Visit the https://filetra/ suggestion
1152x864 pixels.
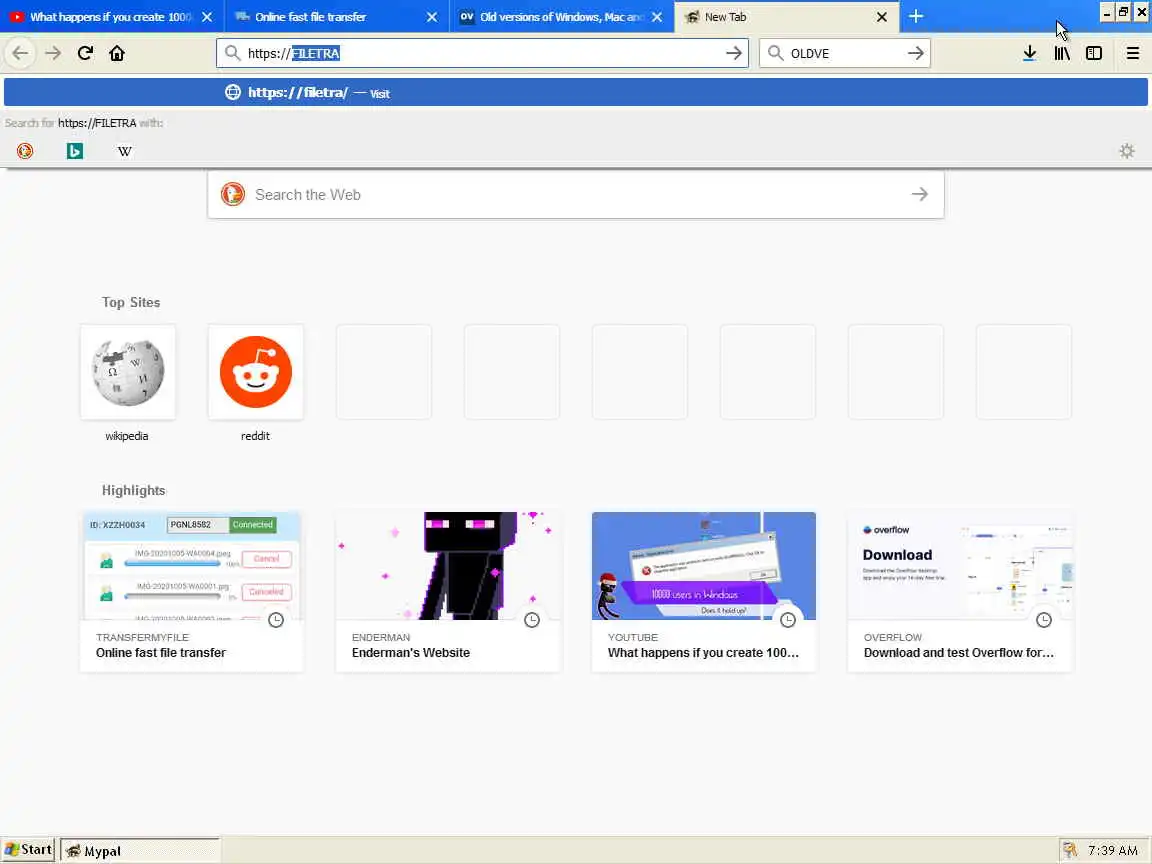(576, 93)
